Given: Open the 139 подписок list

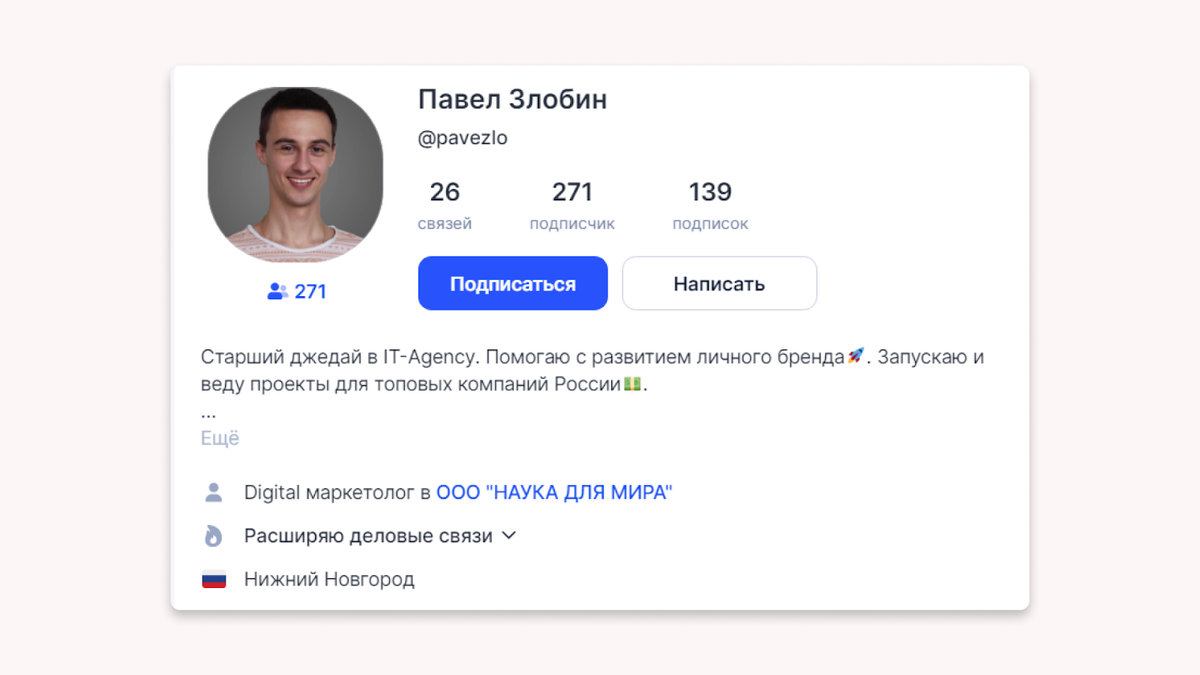Looking at the screenshot, I should tap(710, 205).
